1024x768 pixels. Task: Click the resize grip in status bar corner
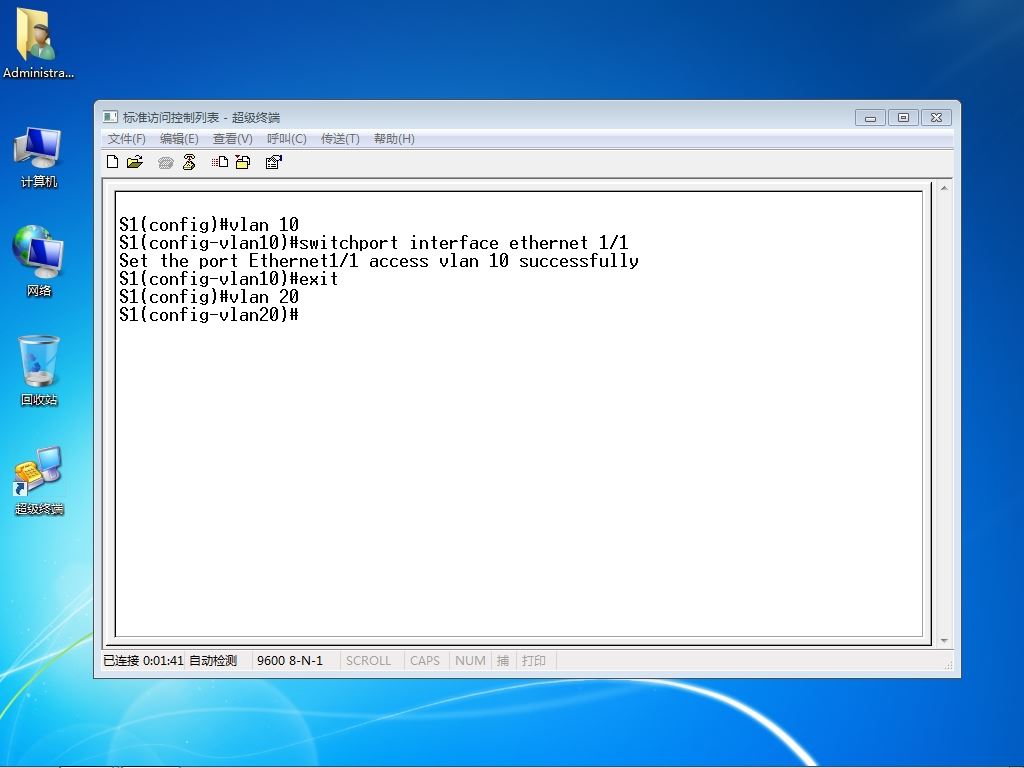(x=948, y=665)
